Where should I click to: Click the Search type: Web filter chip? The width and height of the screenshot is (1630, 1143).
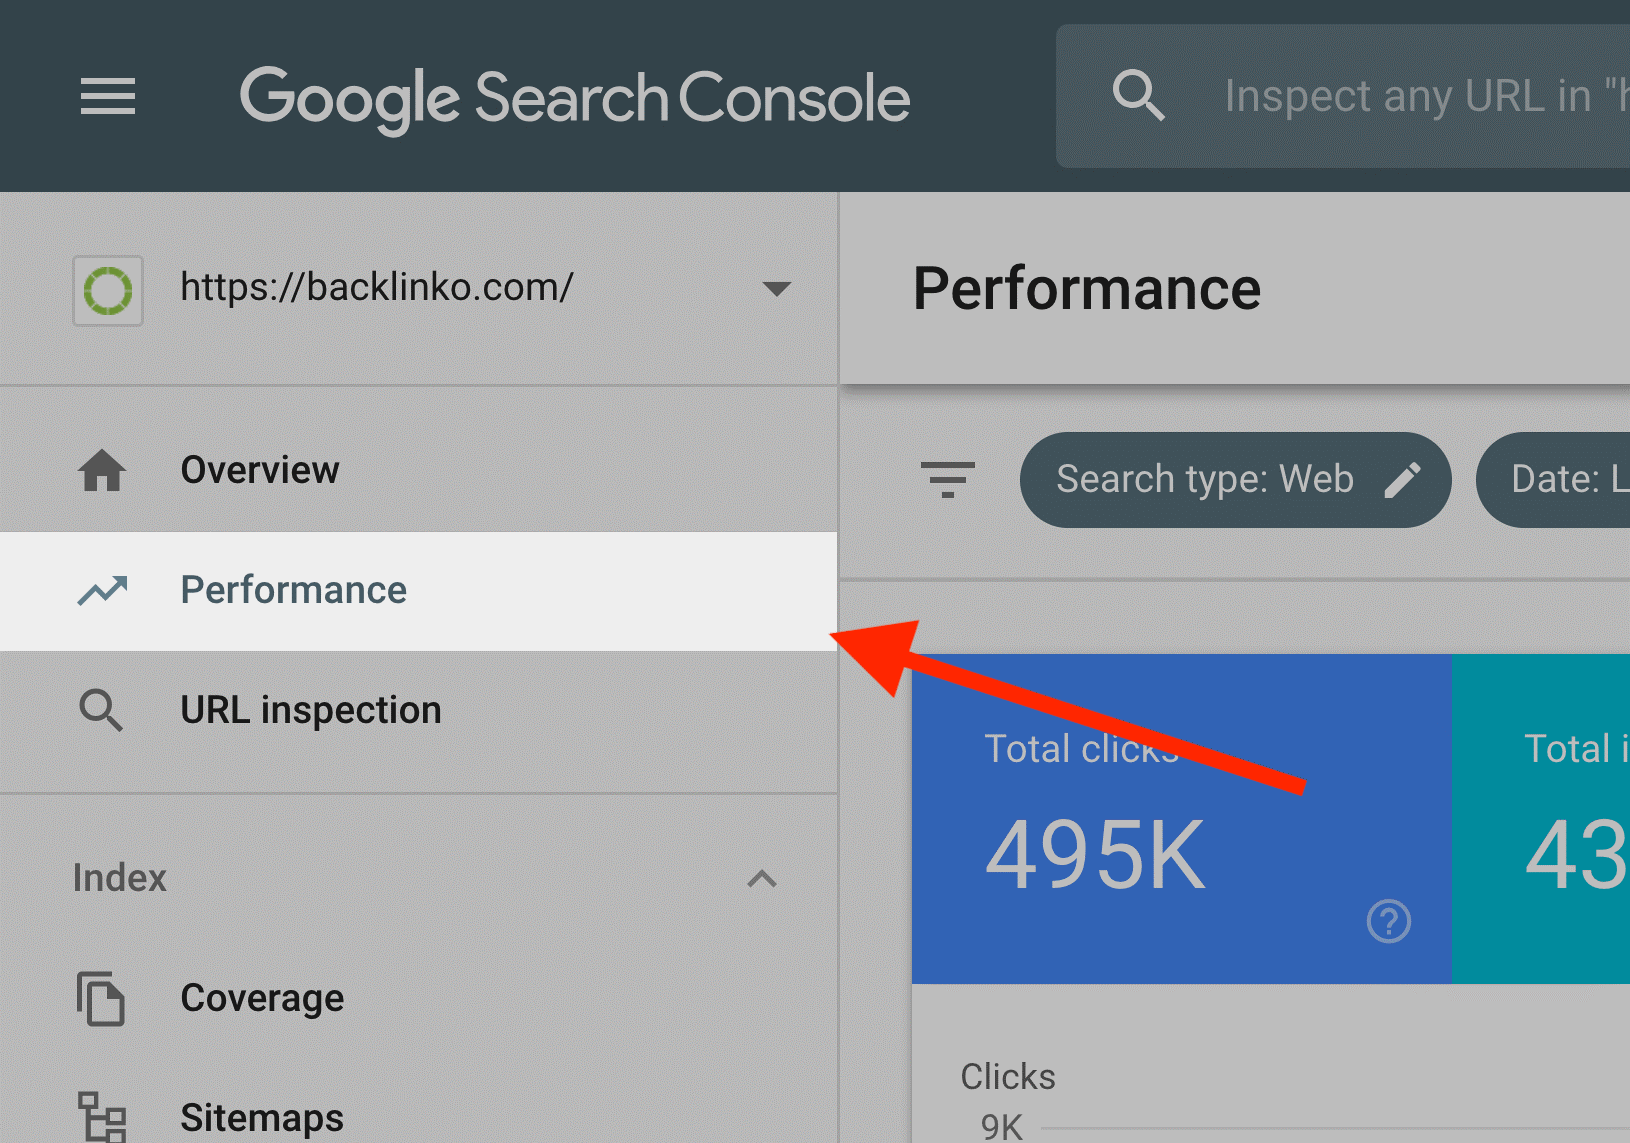[1235, 480]
